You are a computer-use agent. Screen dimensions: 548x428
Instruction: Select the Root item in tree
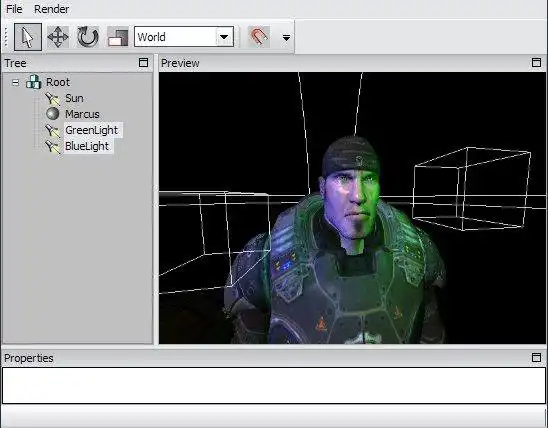tap(58, 82)
